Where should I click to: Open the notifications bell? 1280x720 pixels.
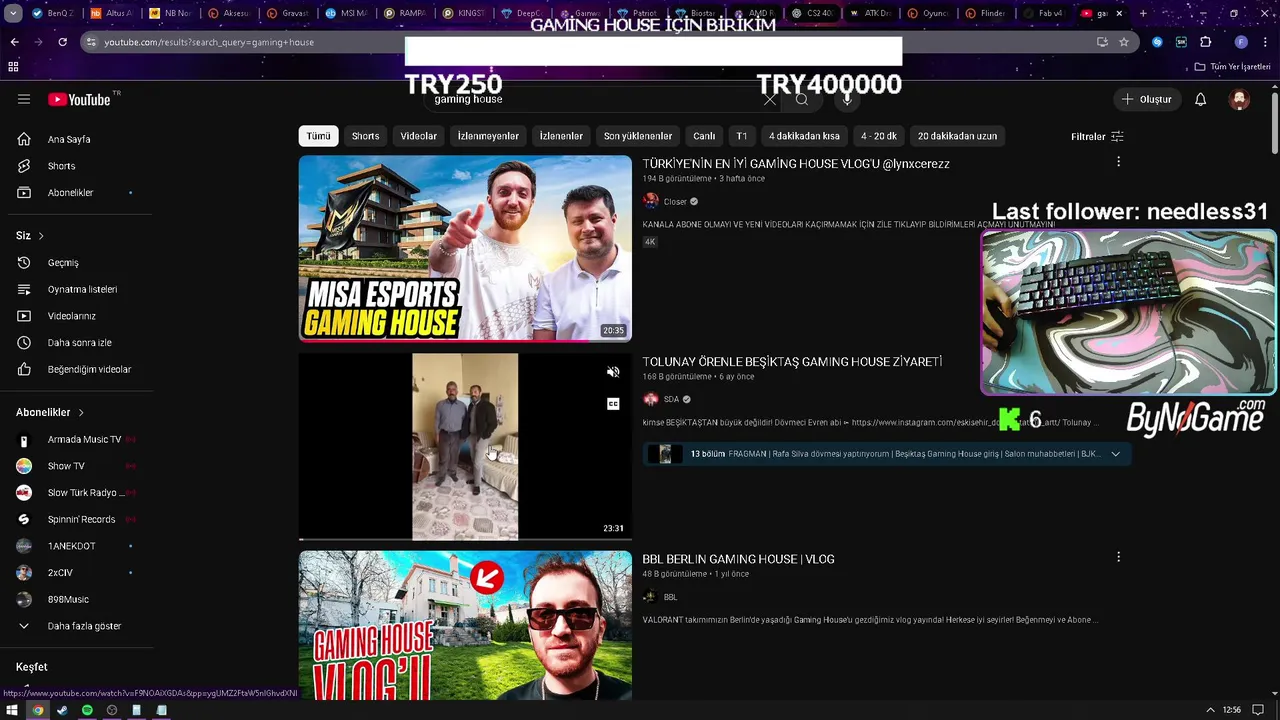coord(1201,99)
